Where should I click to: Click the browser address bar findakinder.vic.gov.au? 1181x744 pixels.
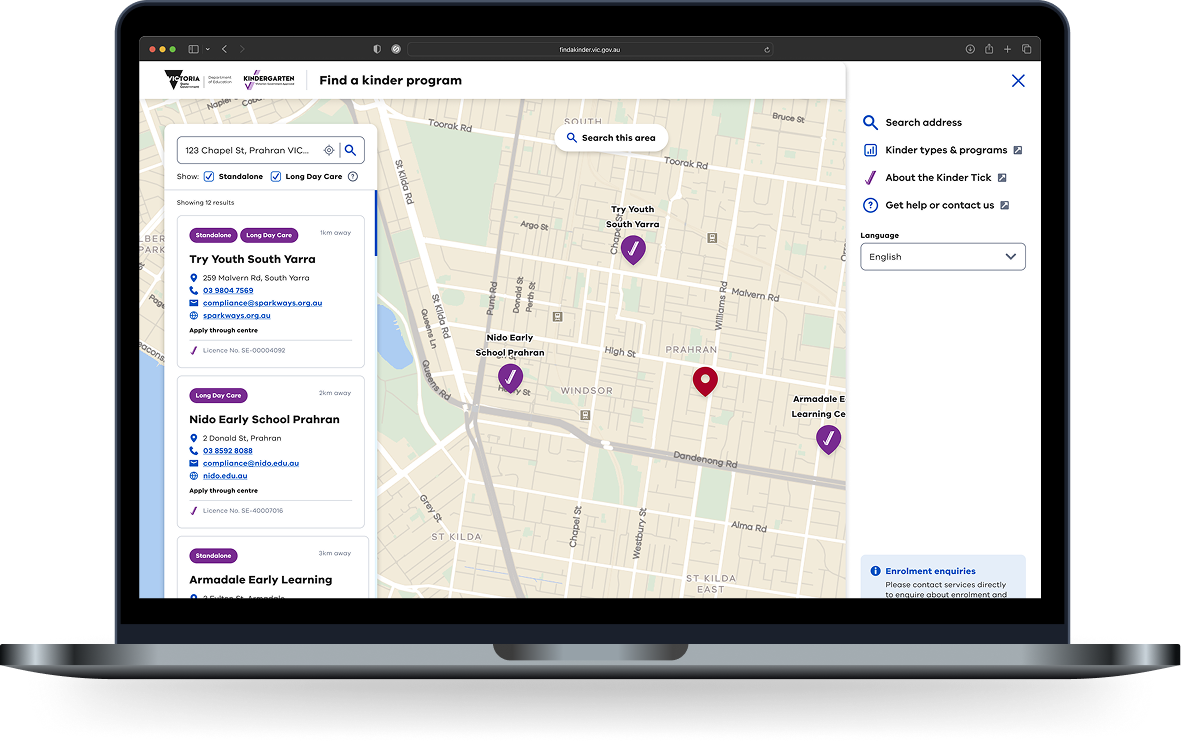point(590,50)
